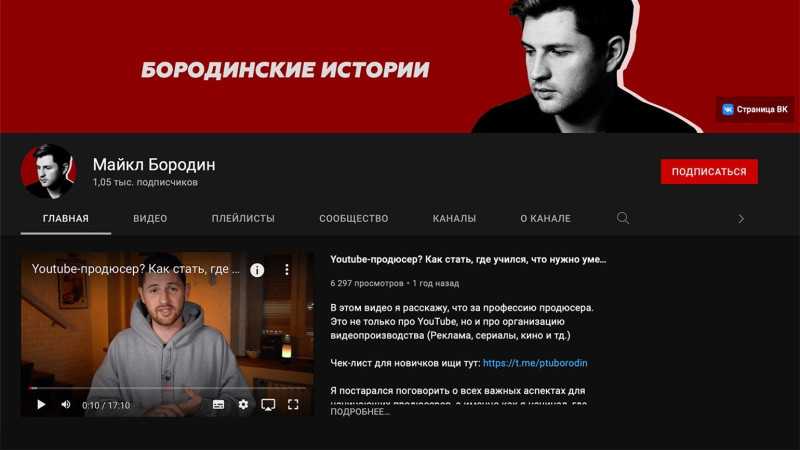Go to the Сообщество tab
Screen dimensions: 800x450
click(354, 218)
